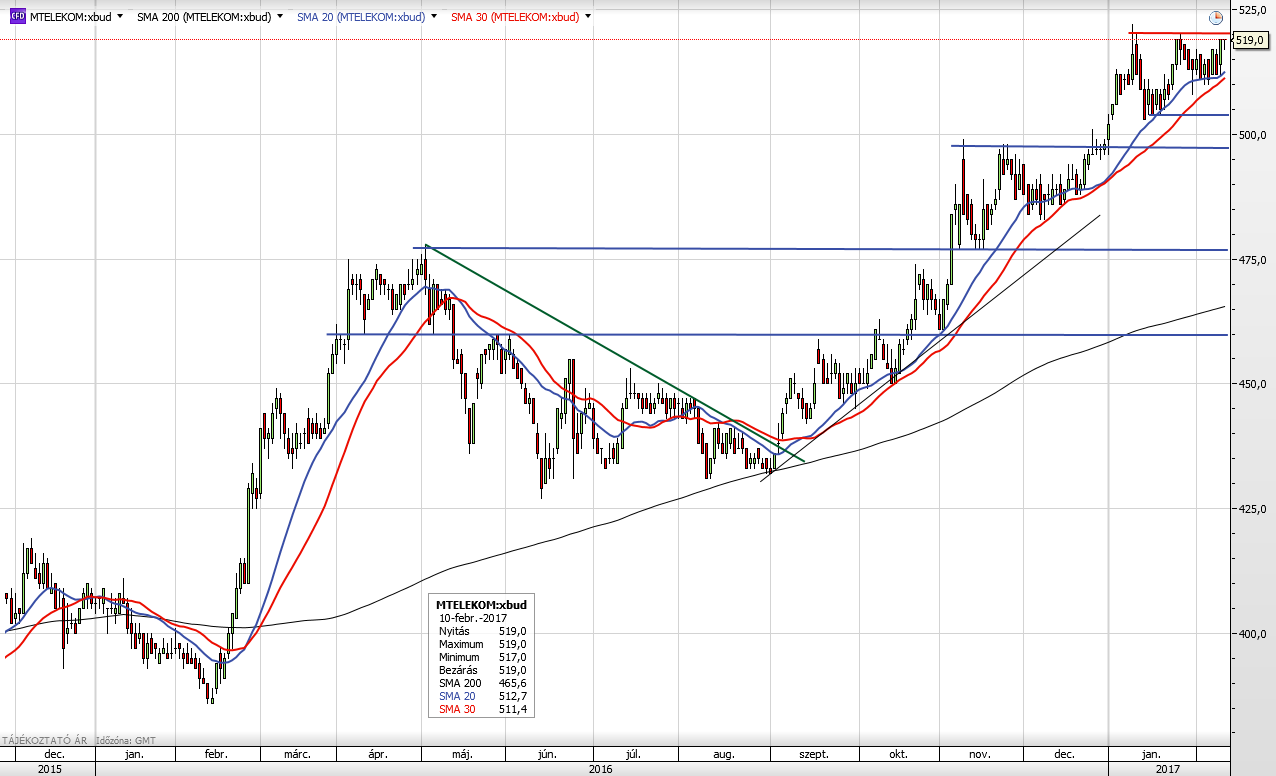1276x776 pixels.
Task: Expand the SMA 200 indicator dropdown arrow
Action: click(279, 17)
